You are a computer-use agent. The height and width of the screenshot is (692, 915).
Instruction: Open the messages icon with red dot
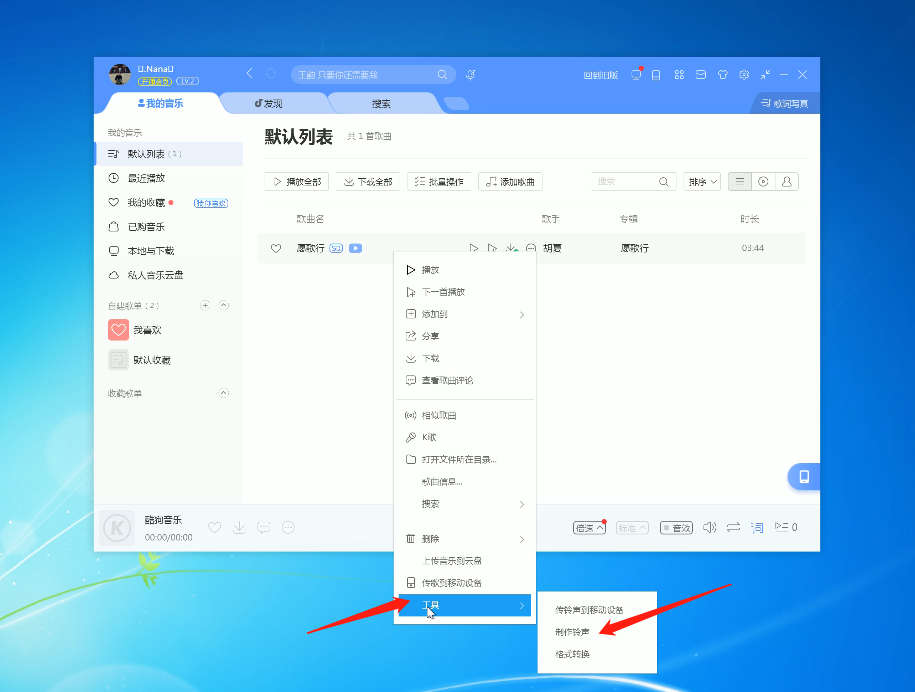pyautogui.click(x=636, y=75)
